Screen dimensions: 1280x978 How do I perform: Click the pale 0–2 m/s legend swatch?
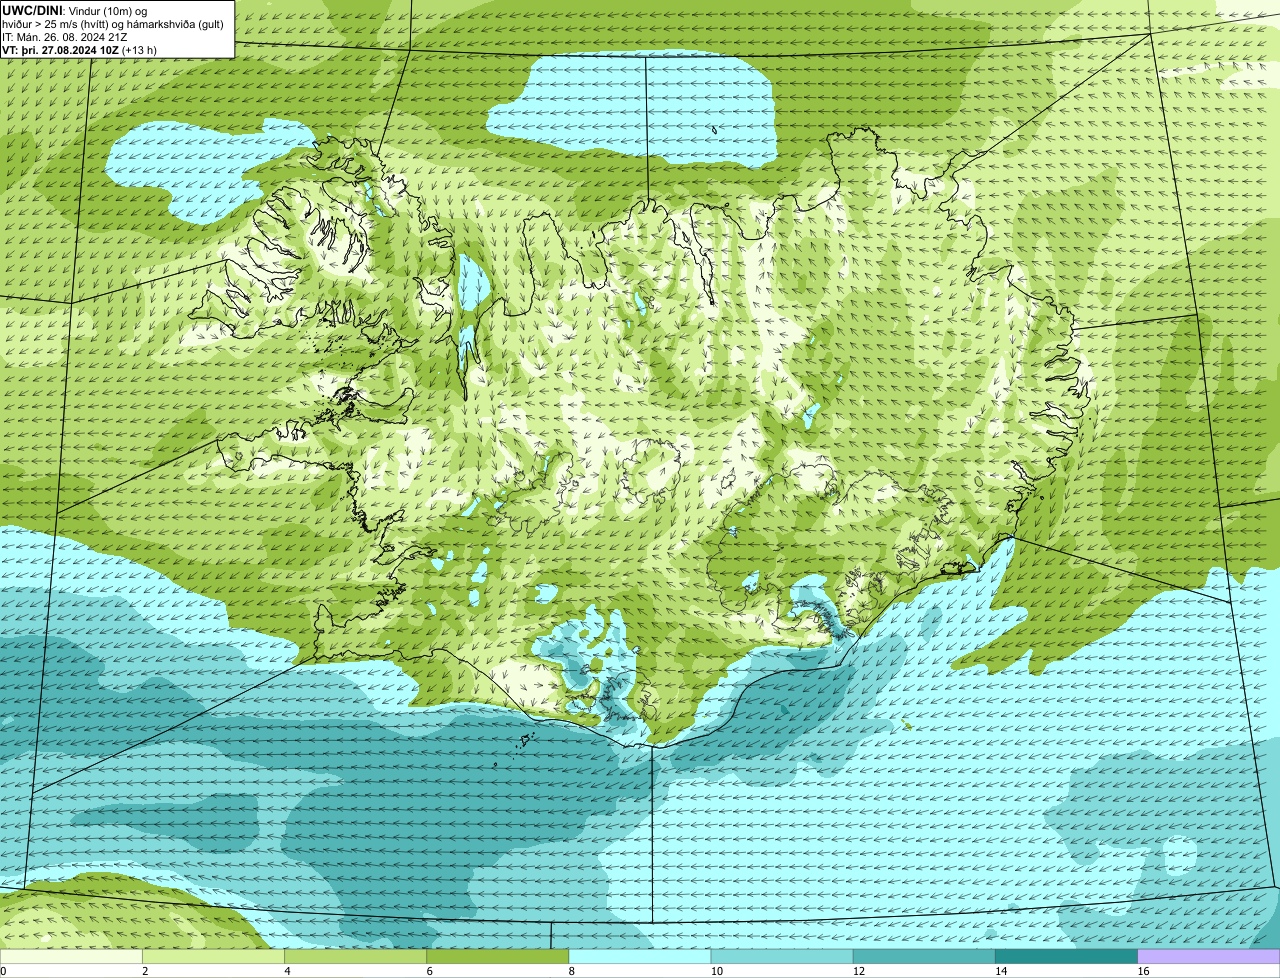tap(72, 957)
